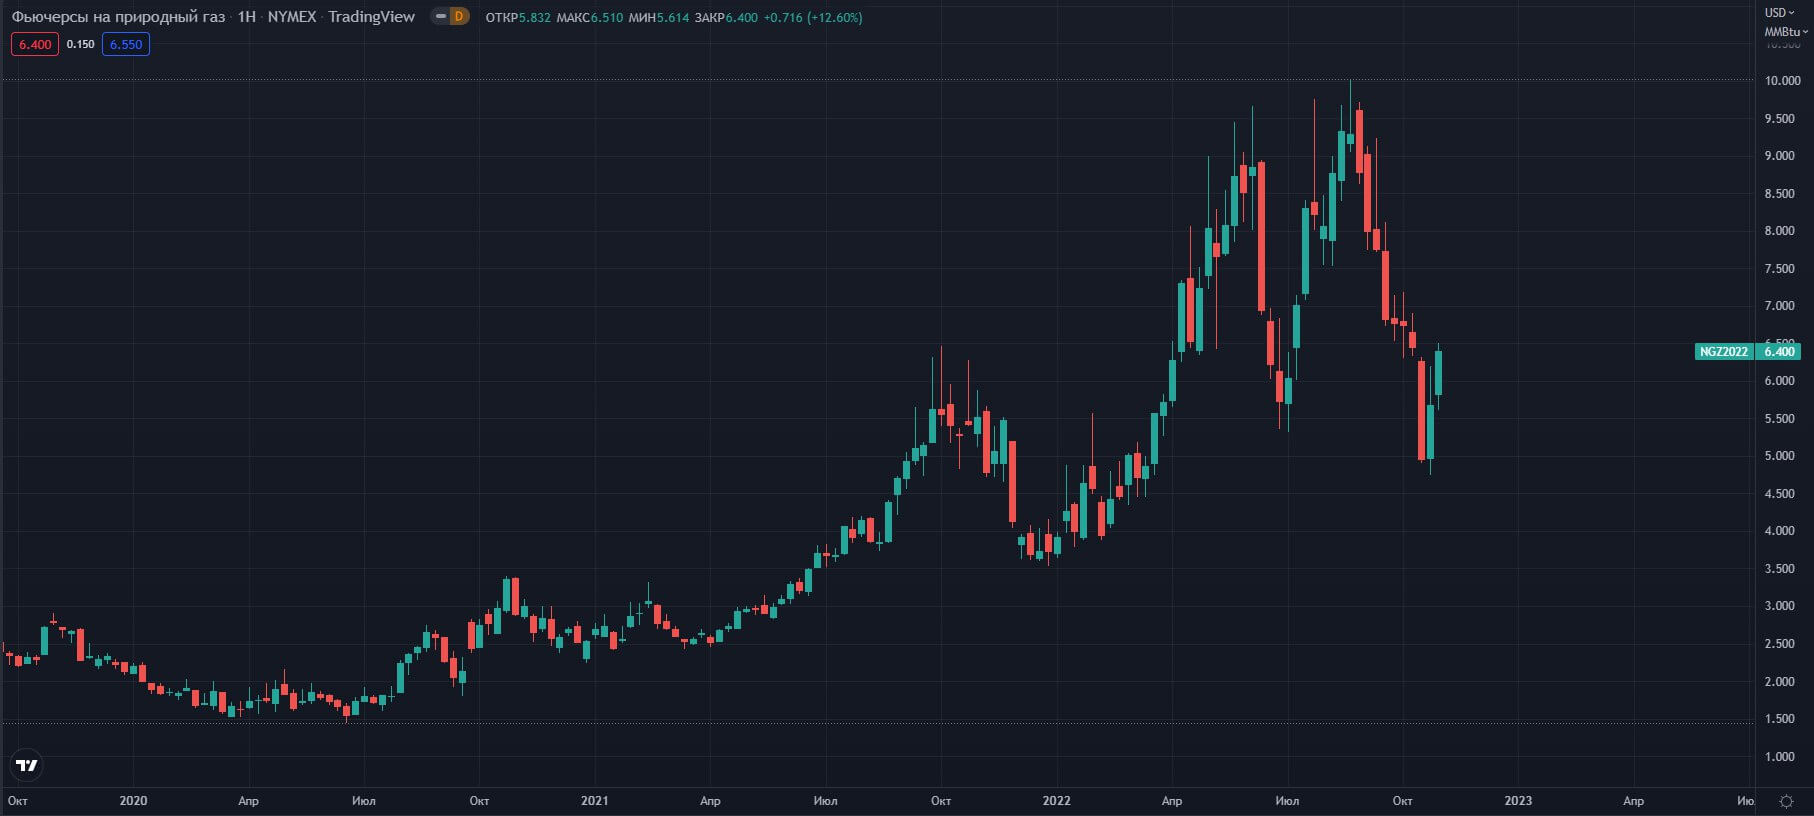Click the 8.000 price axis label
This screenshot has width=1814, height=816.
(x=1780, y=231)
